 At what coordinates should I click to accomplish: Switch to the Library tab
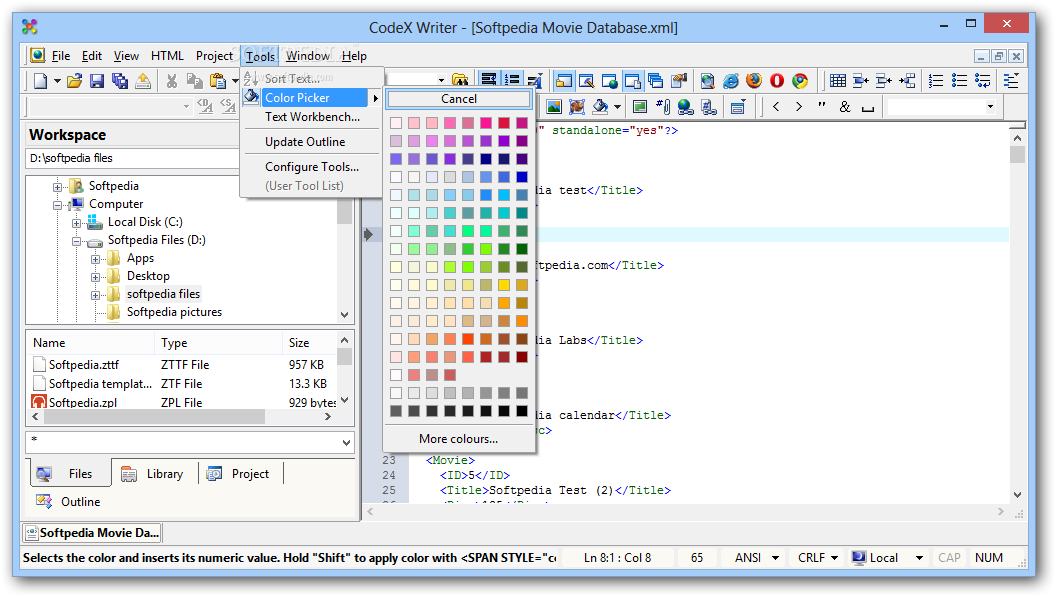pyautogui.click(x=154, y=474)
